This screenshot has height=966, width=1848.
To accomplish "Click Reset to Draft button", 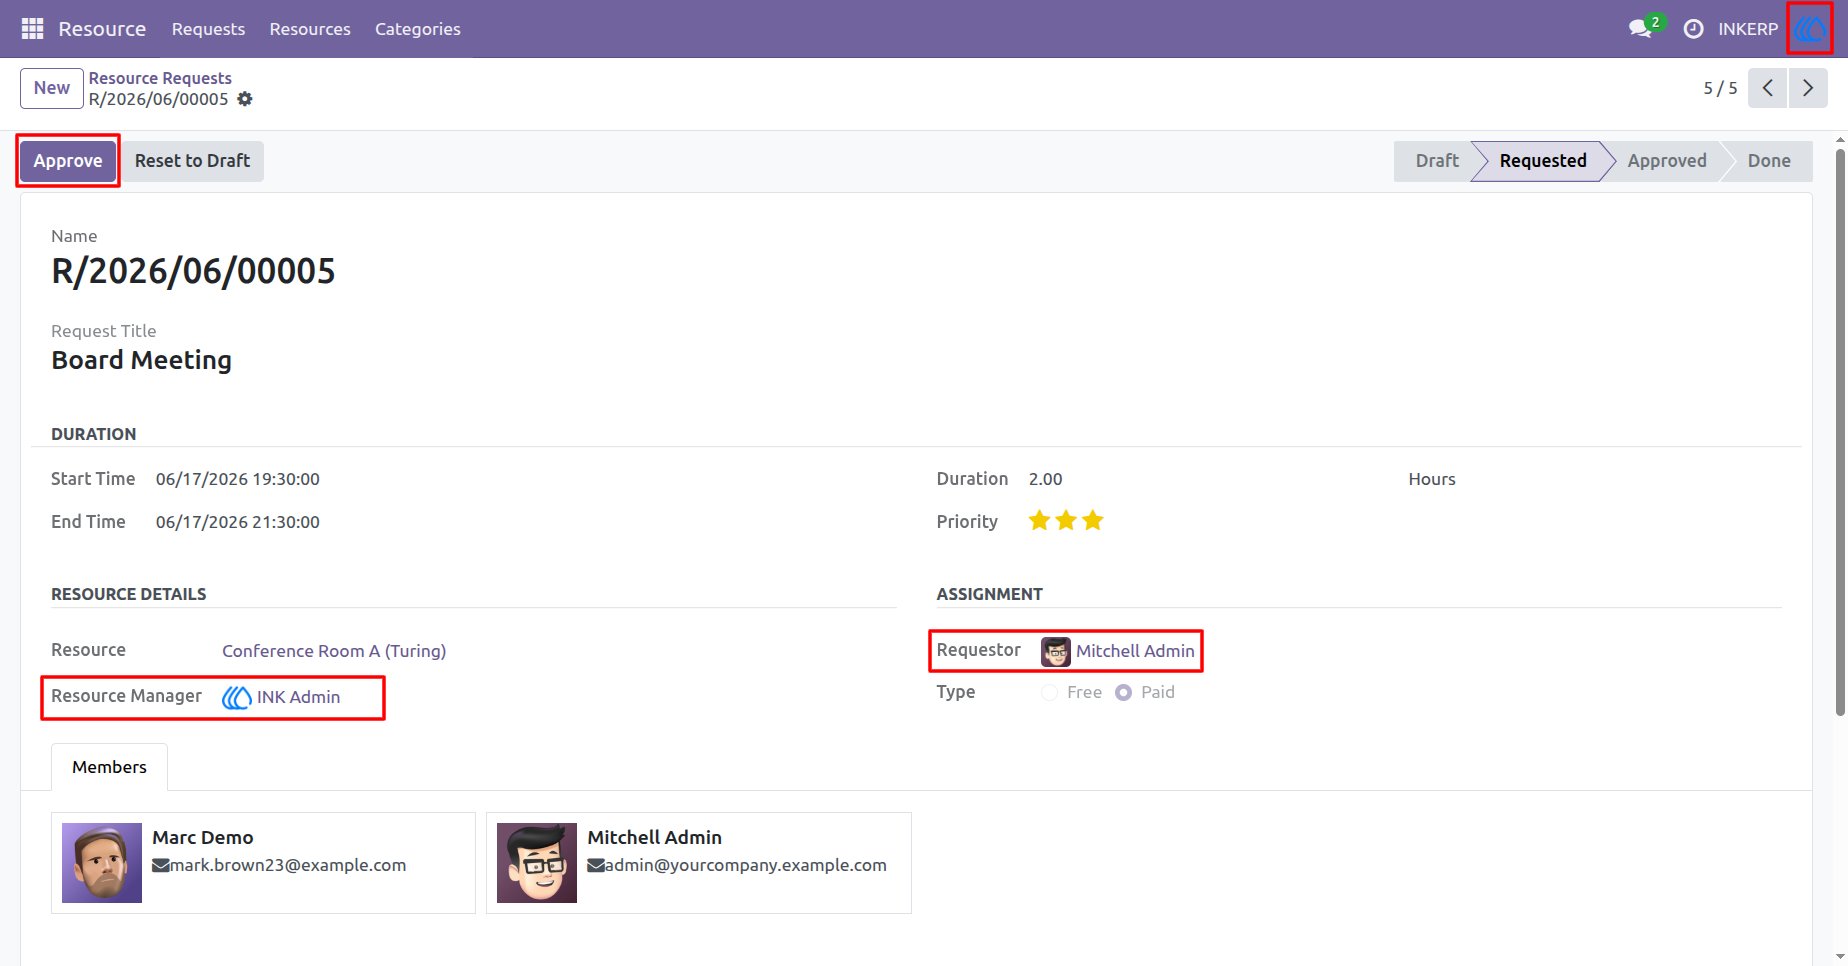I will (192, 161).
